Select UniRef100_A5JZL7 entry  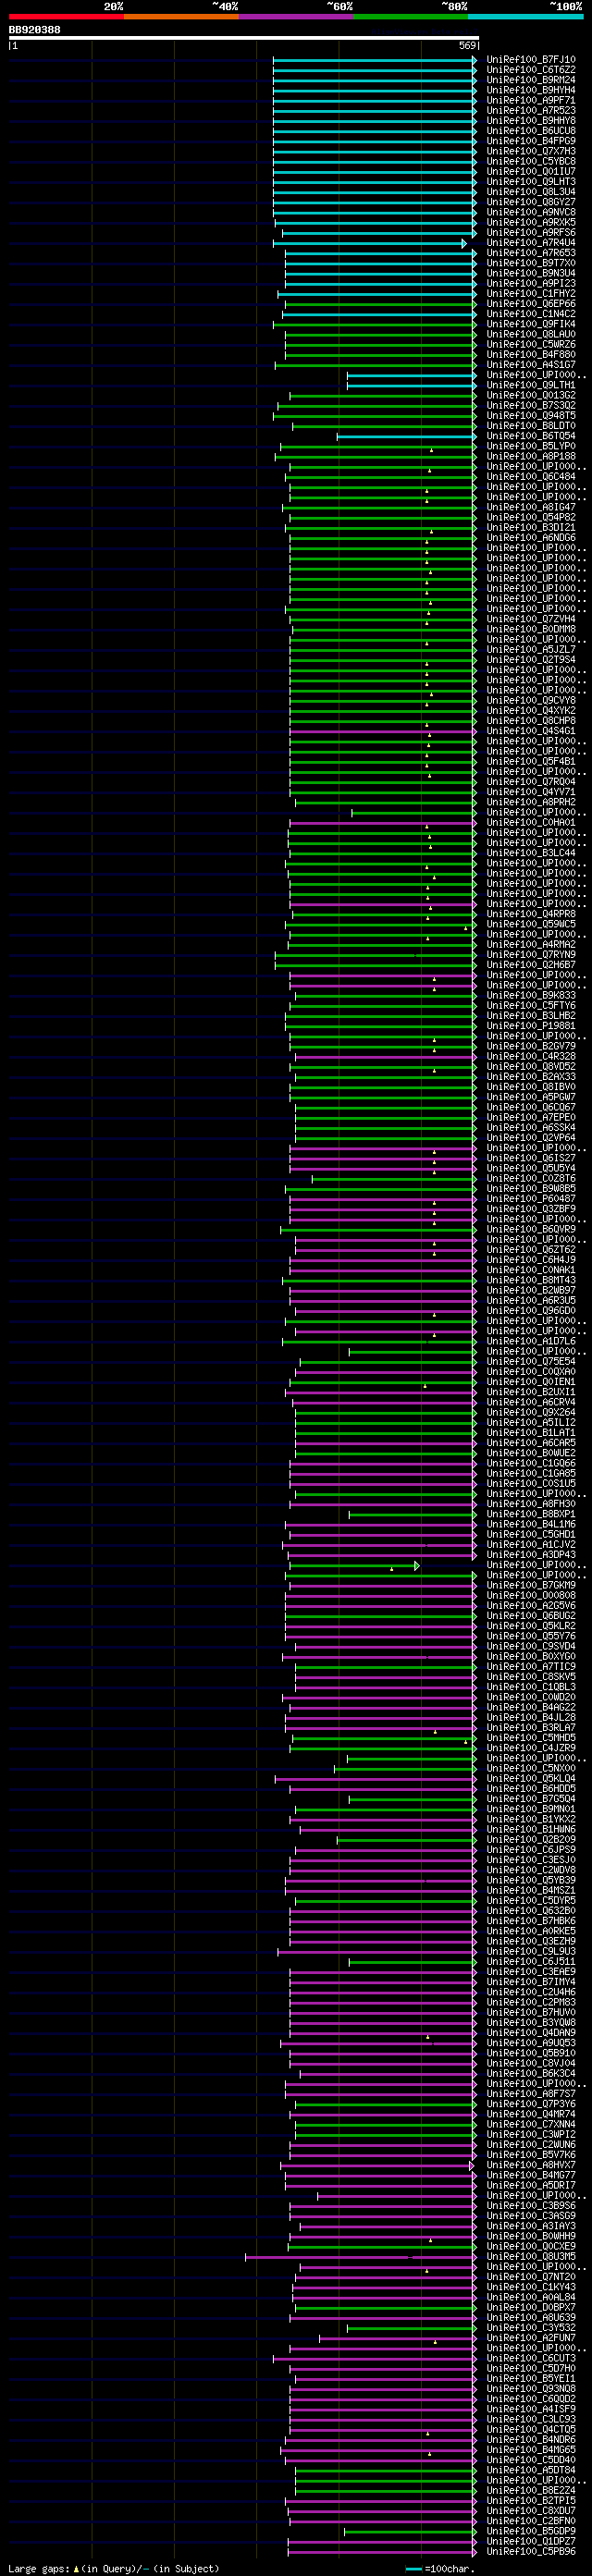point(531,650)
